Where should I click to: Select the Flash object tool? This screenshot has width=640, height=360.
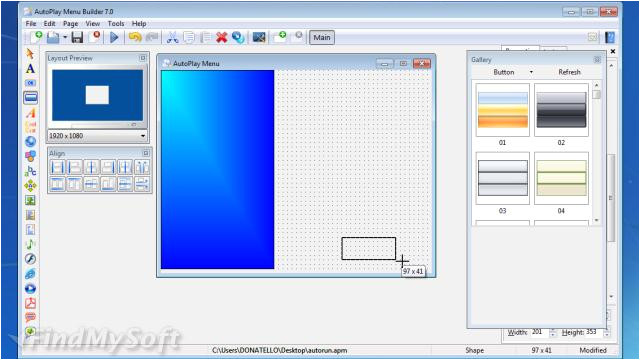pyautogui.click(x=30, y=259)
